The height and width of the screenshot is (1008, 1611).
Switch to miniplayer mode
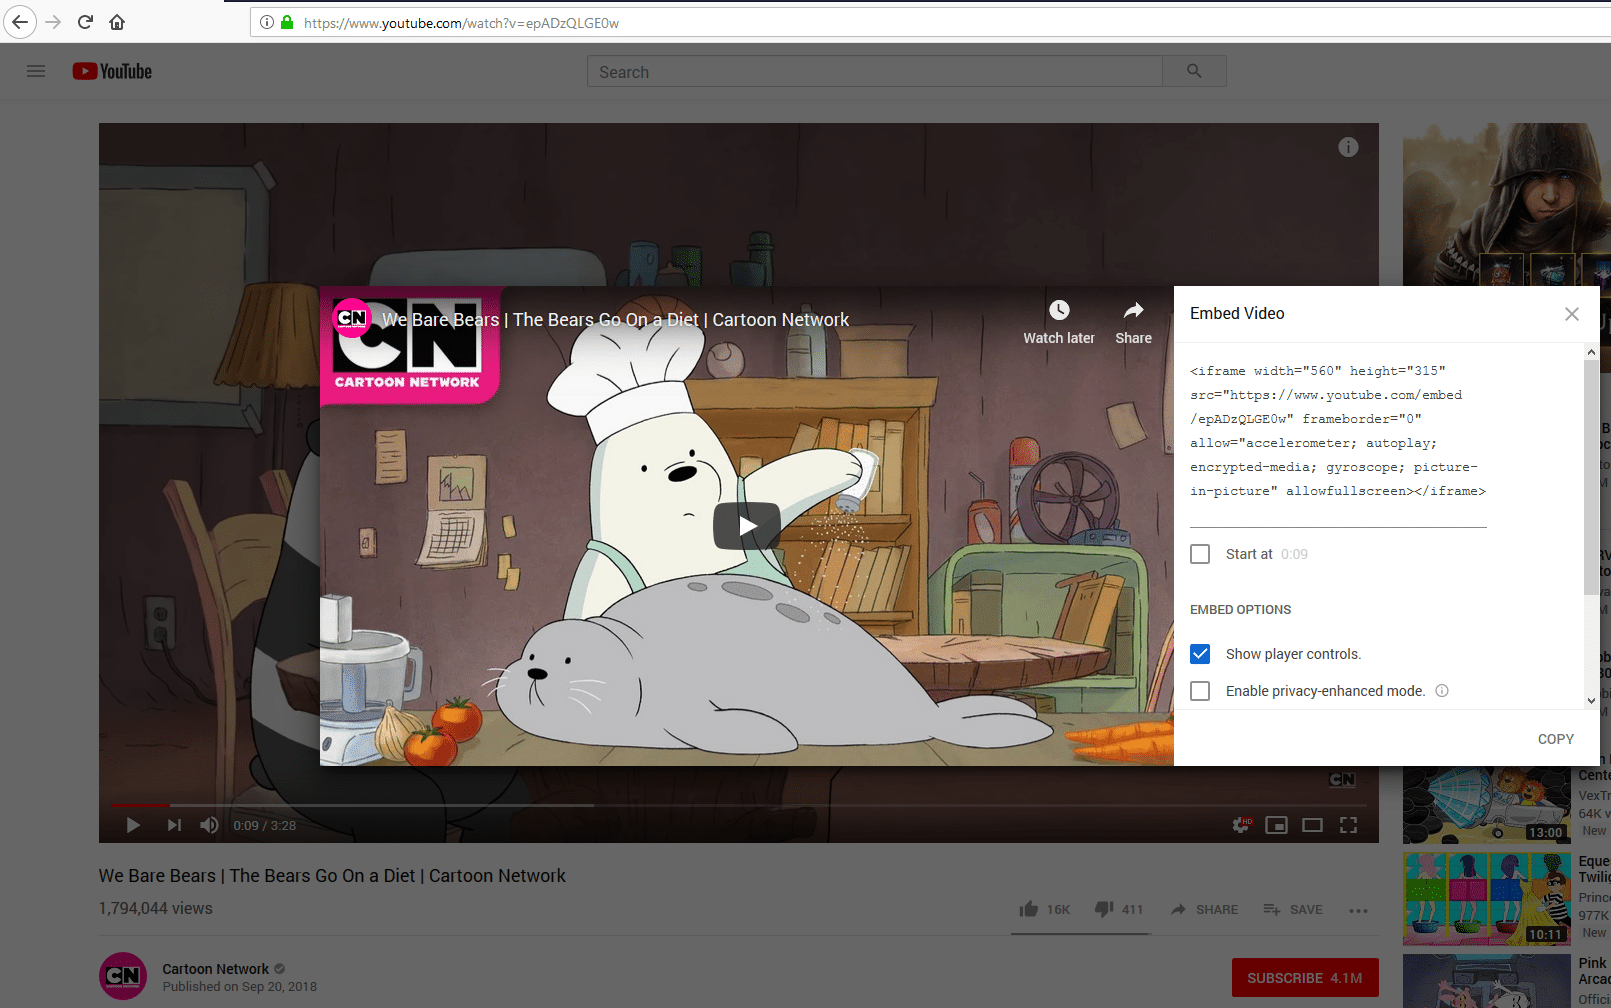click(1276, 825)
